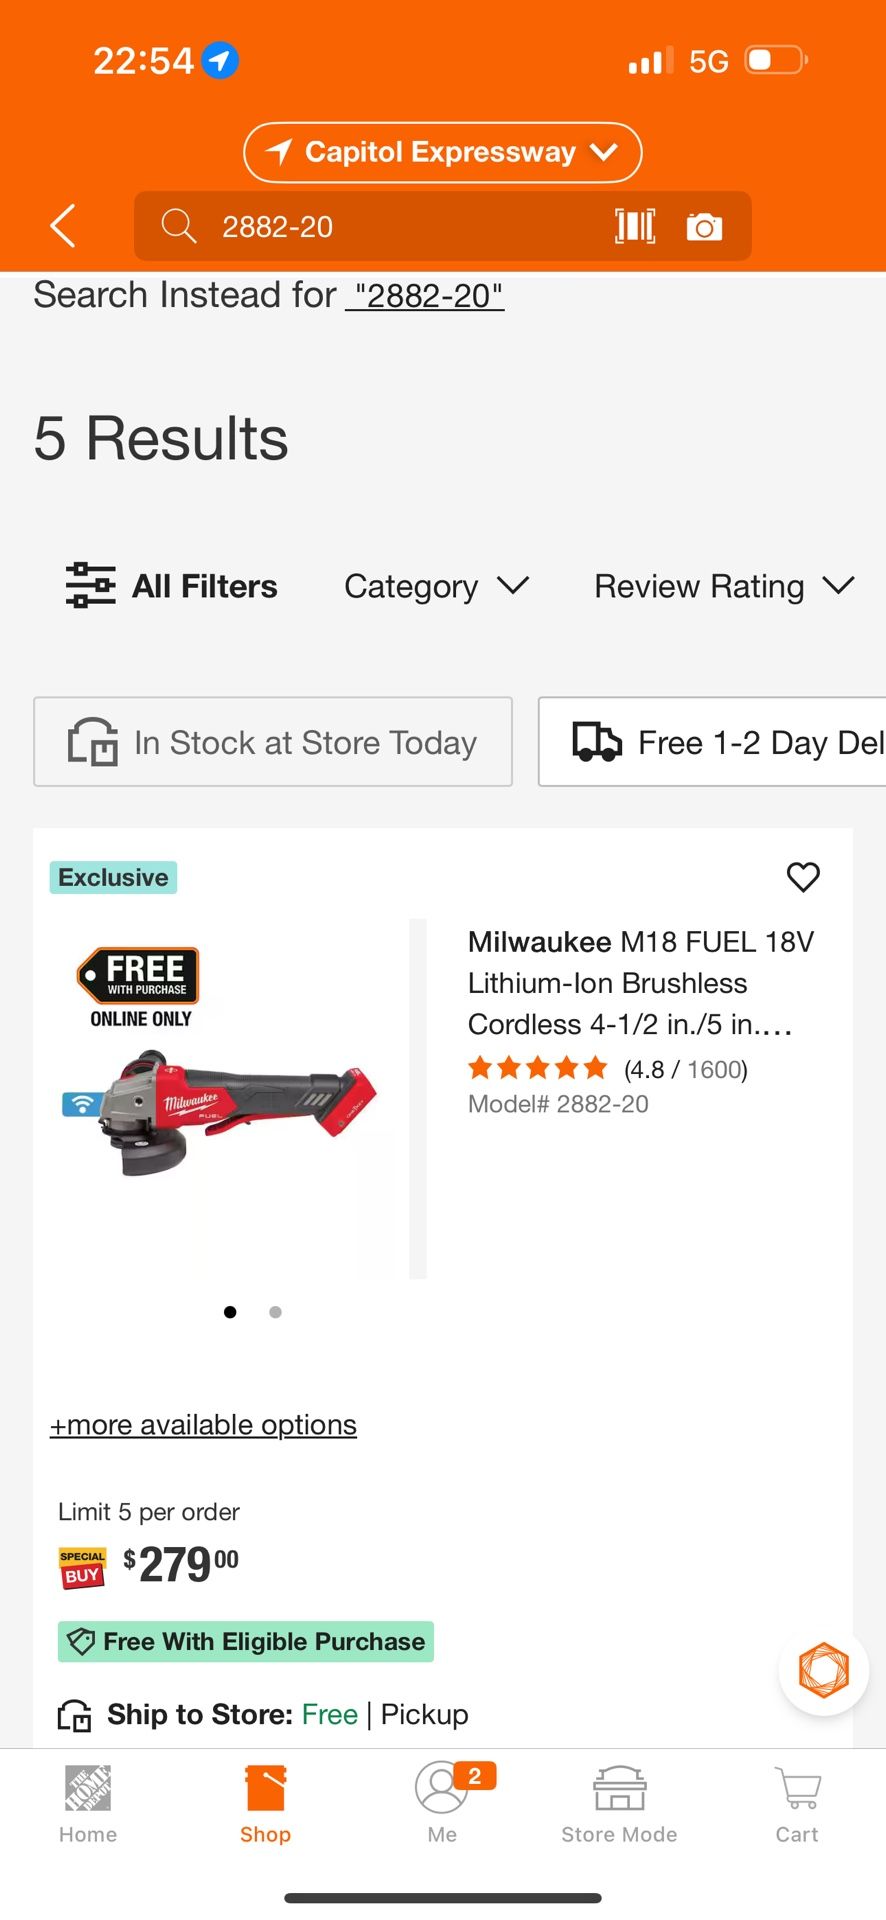The height and width of the screenshot is (1920, 886).
Task: Favorite the Milwaukee grinder with heart icon
Action: [803, 877]
